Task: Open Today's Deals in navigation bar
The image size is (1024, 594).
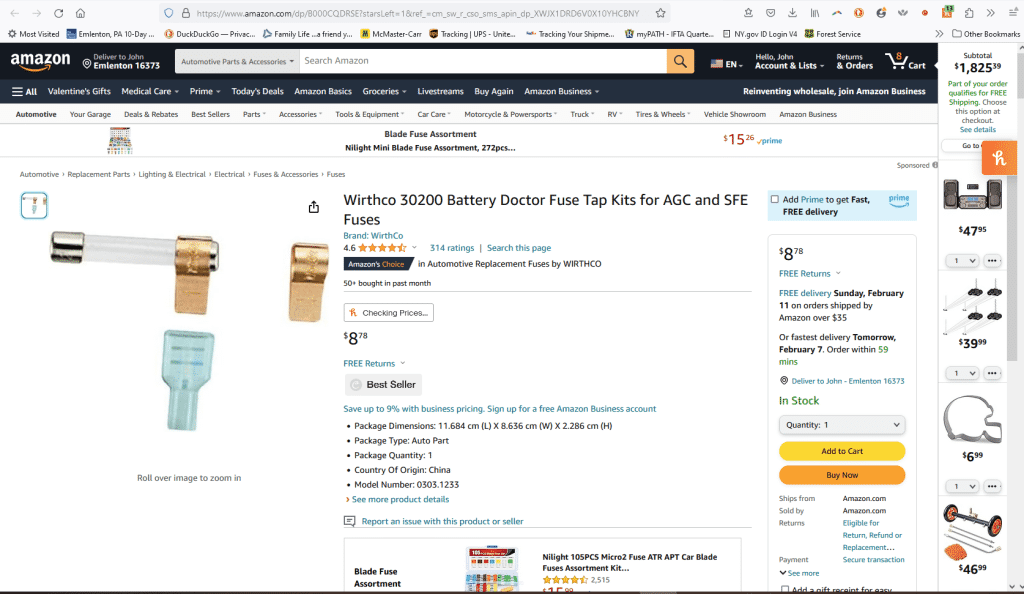Action: (257, 91)
